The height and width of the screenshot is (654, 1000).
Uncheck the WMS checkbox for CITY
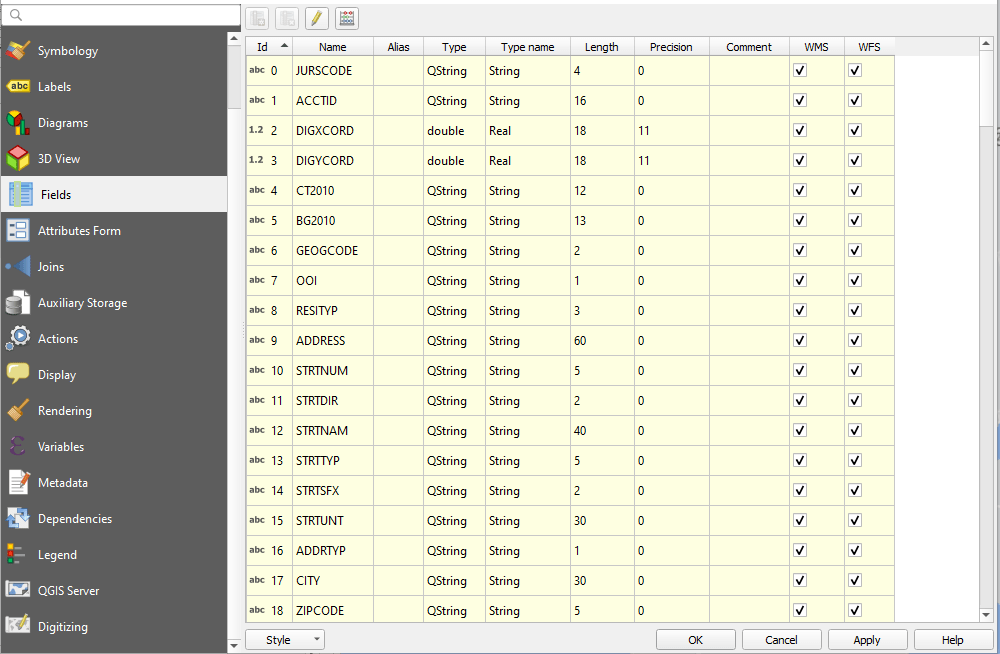pyautogui.click(x=799, y=580)
